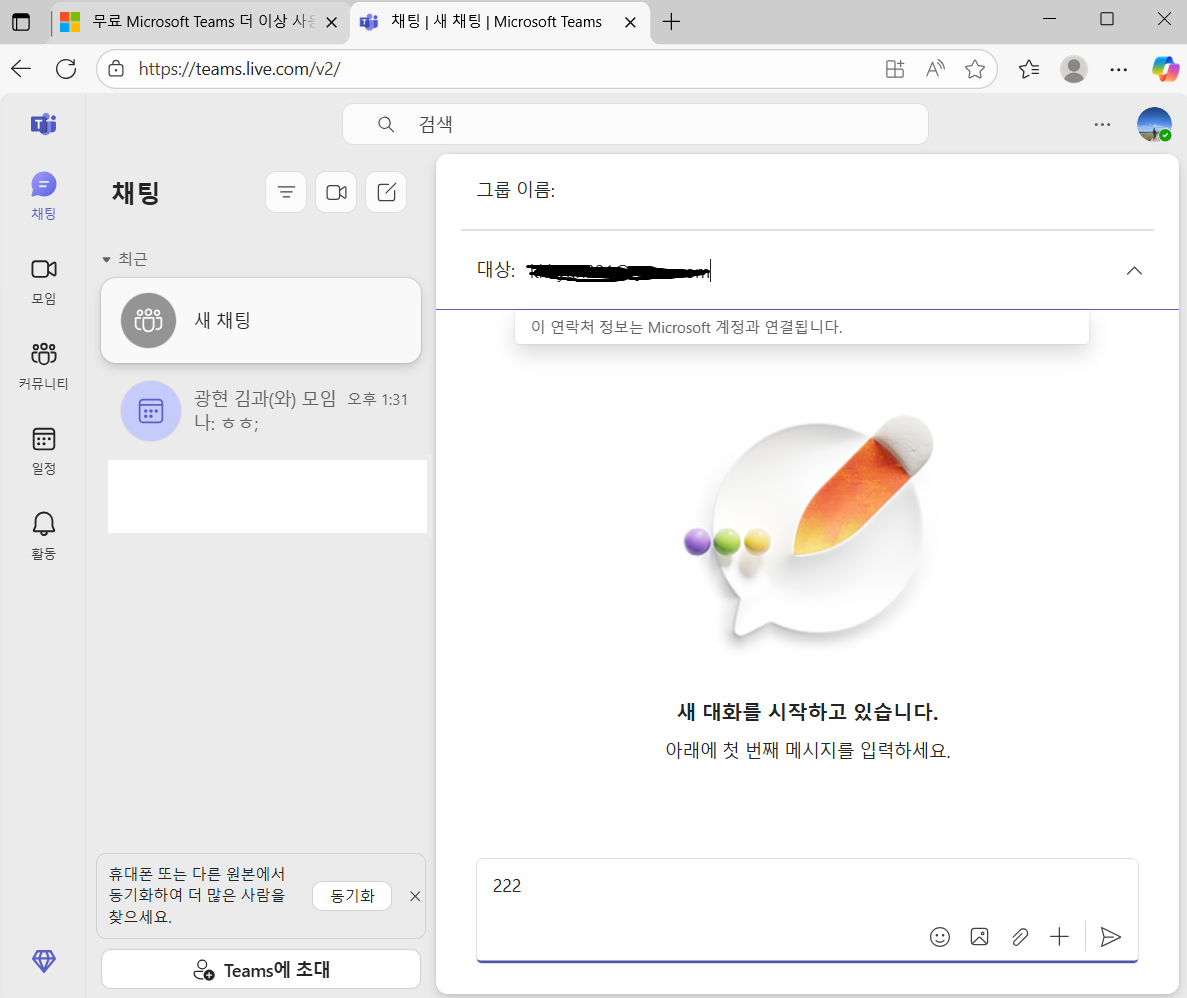The width and height of the screenshot is (1187, 998).
Task: Open a new browser tab
Action: pos(671,22)
